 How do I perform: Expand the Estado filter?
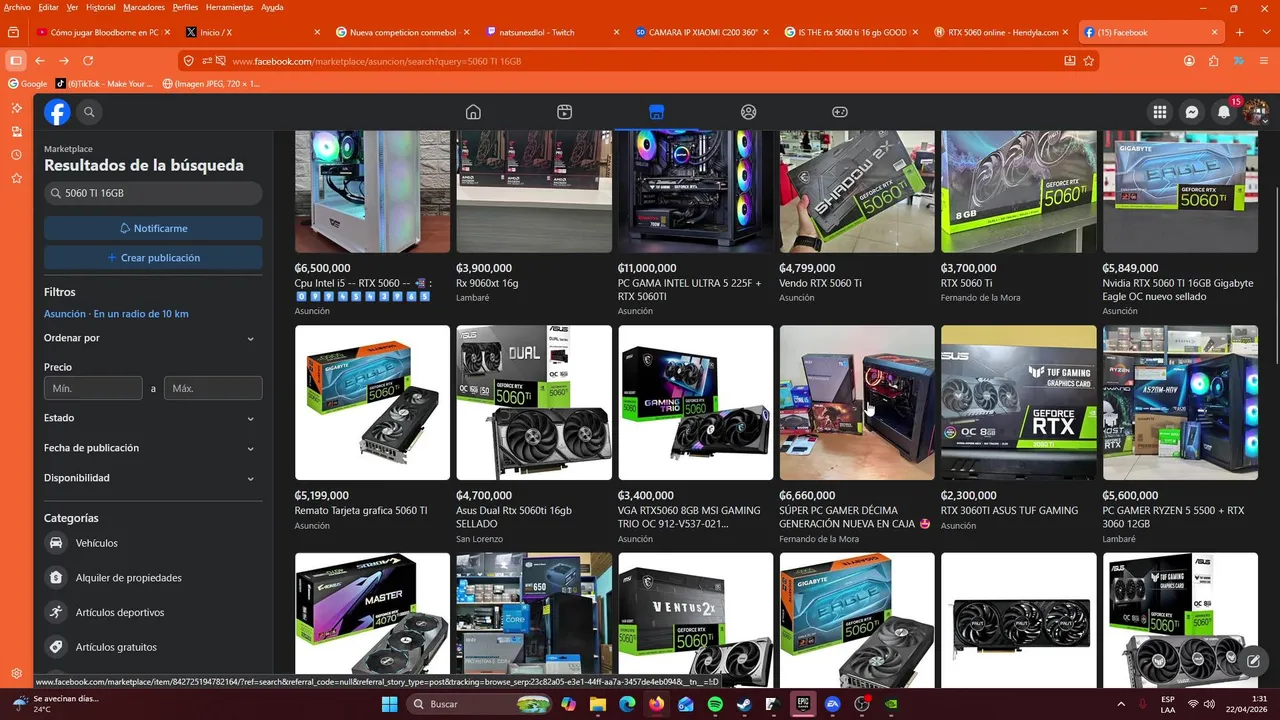point(153,418)
